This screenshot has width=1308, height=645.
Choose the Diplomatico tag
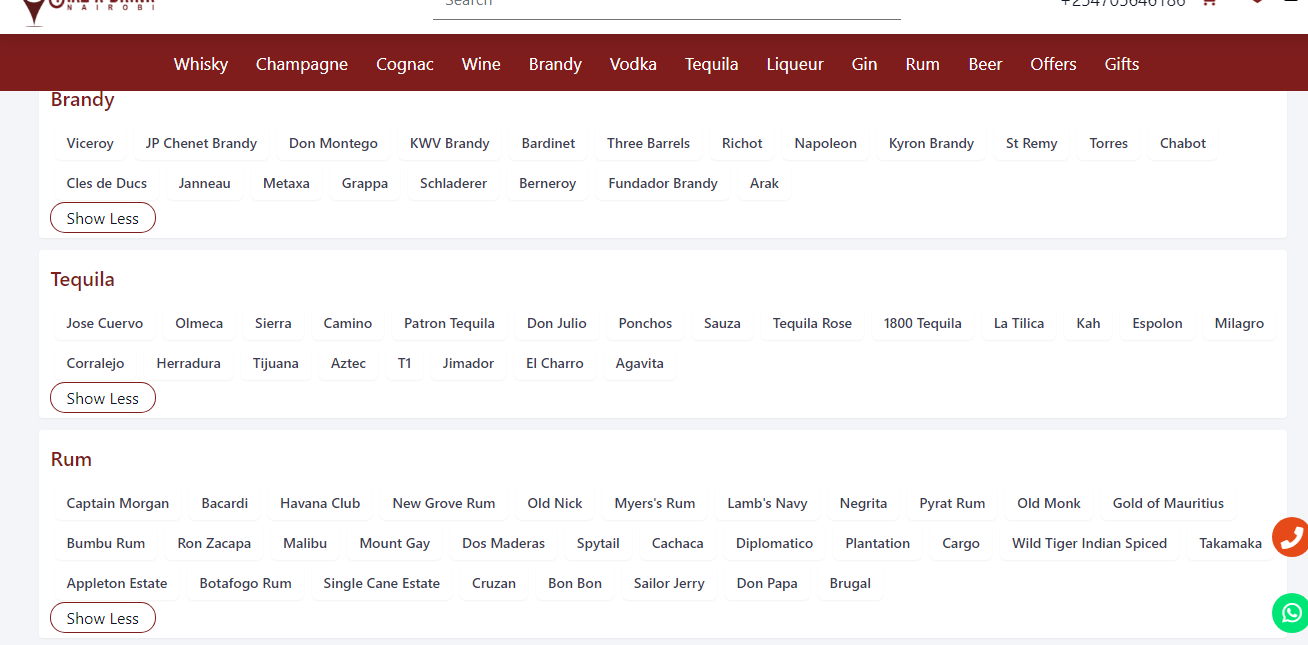pos(775,543)
